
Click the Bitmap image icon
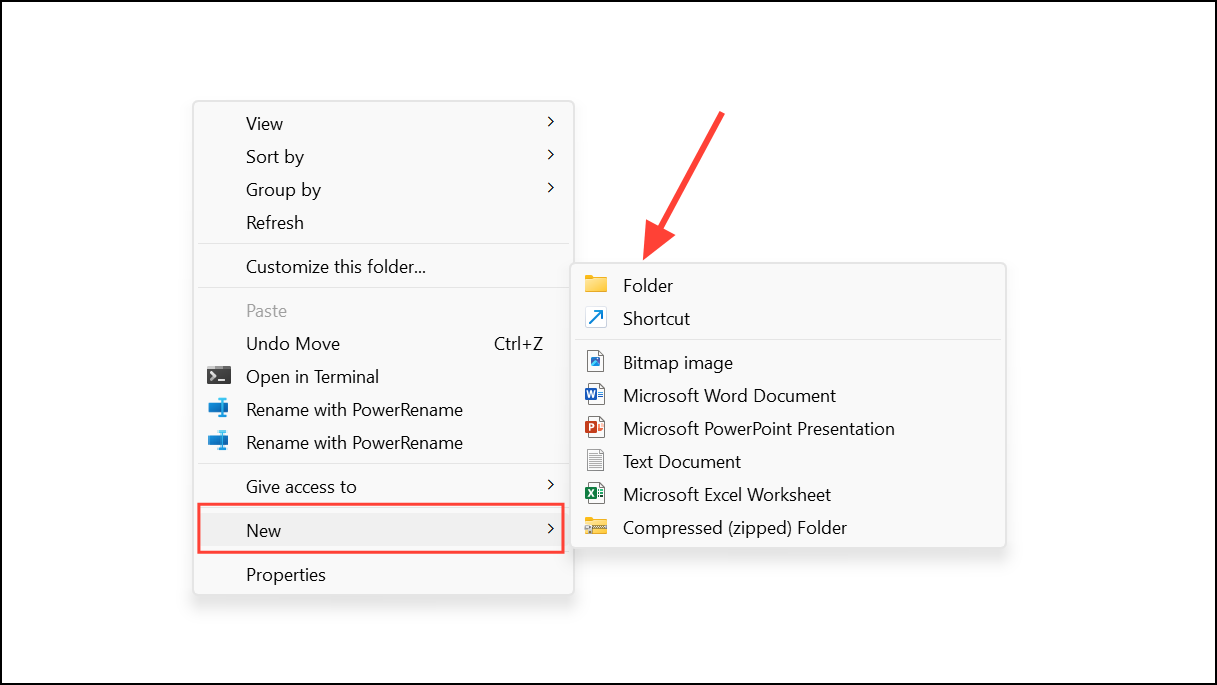click(x=596, y=361)
